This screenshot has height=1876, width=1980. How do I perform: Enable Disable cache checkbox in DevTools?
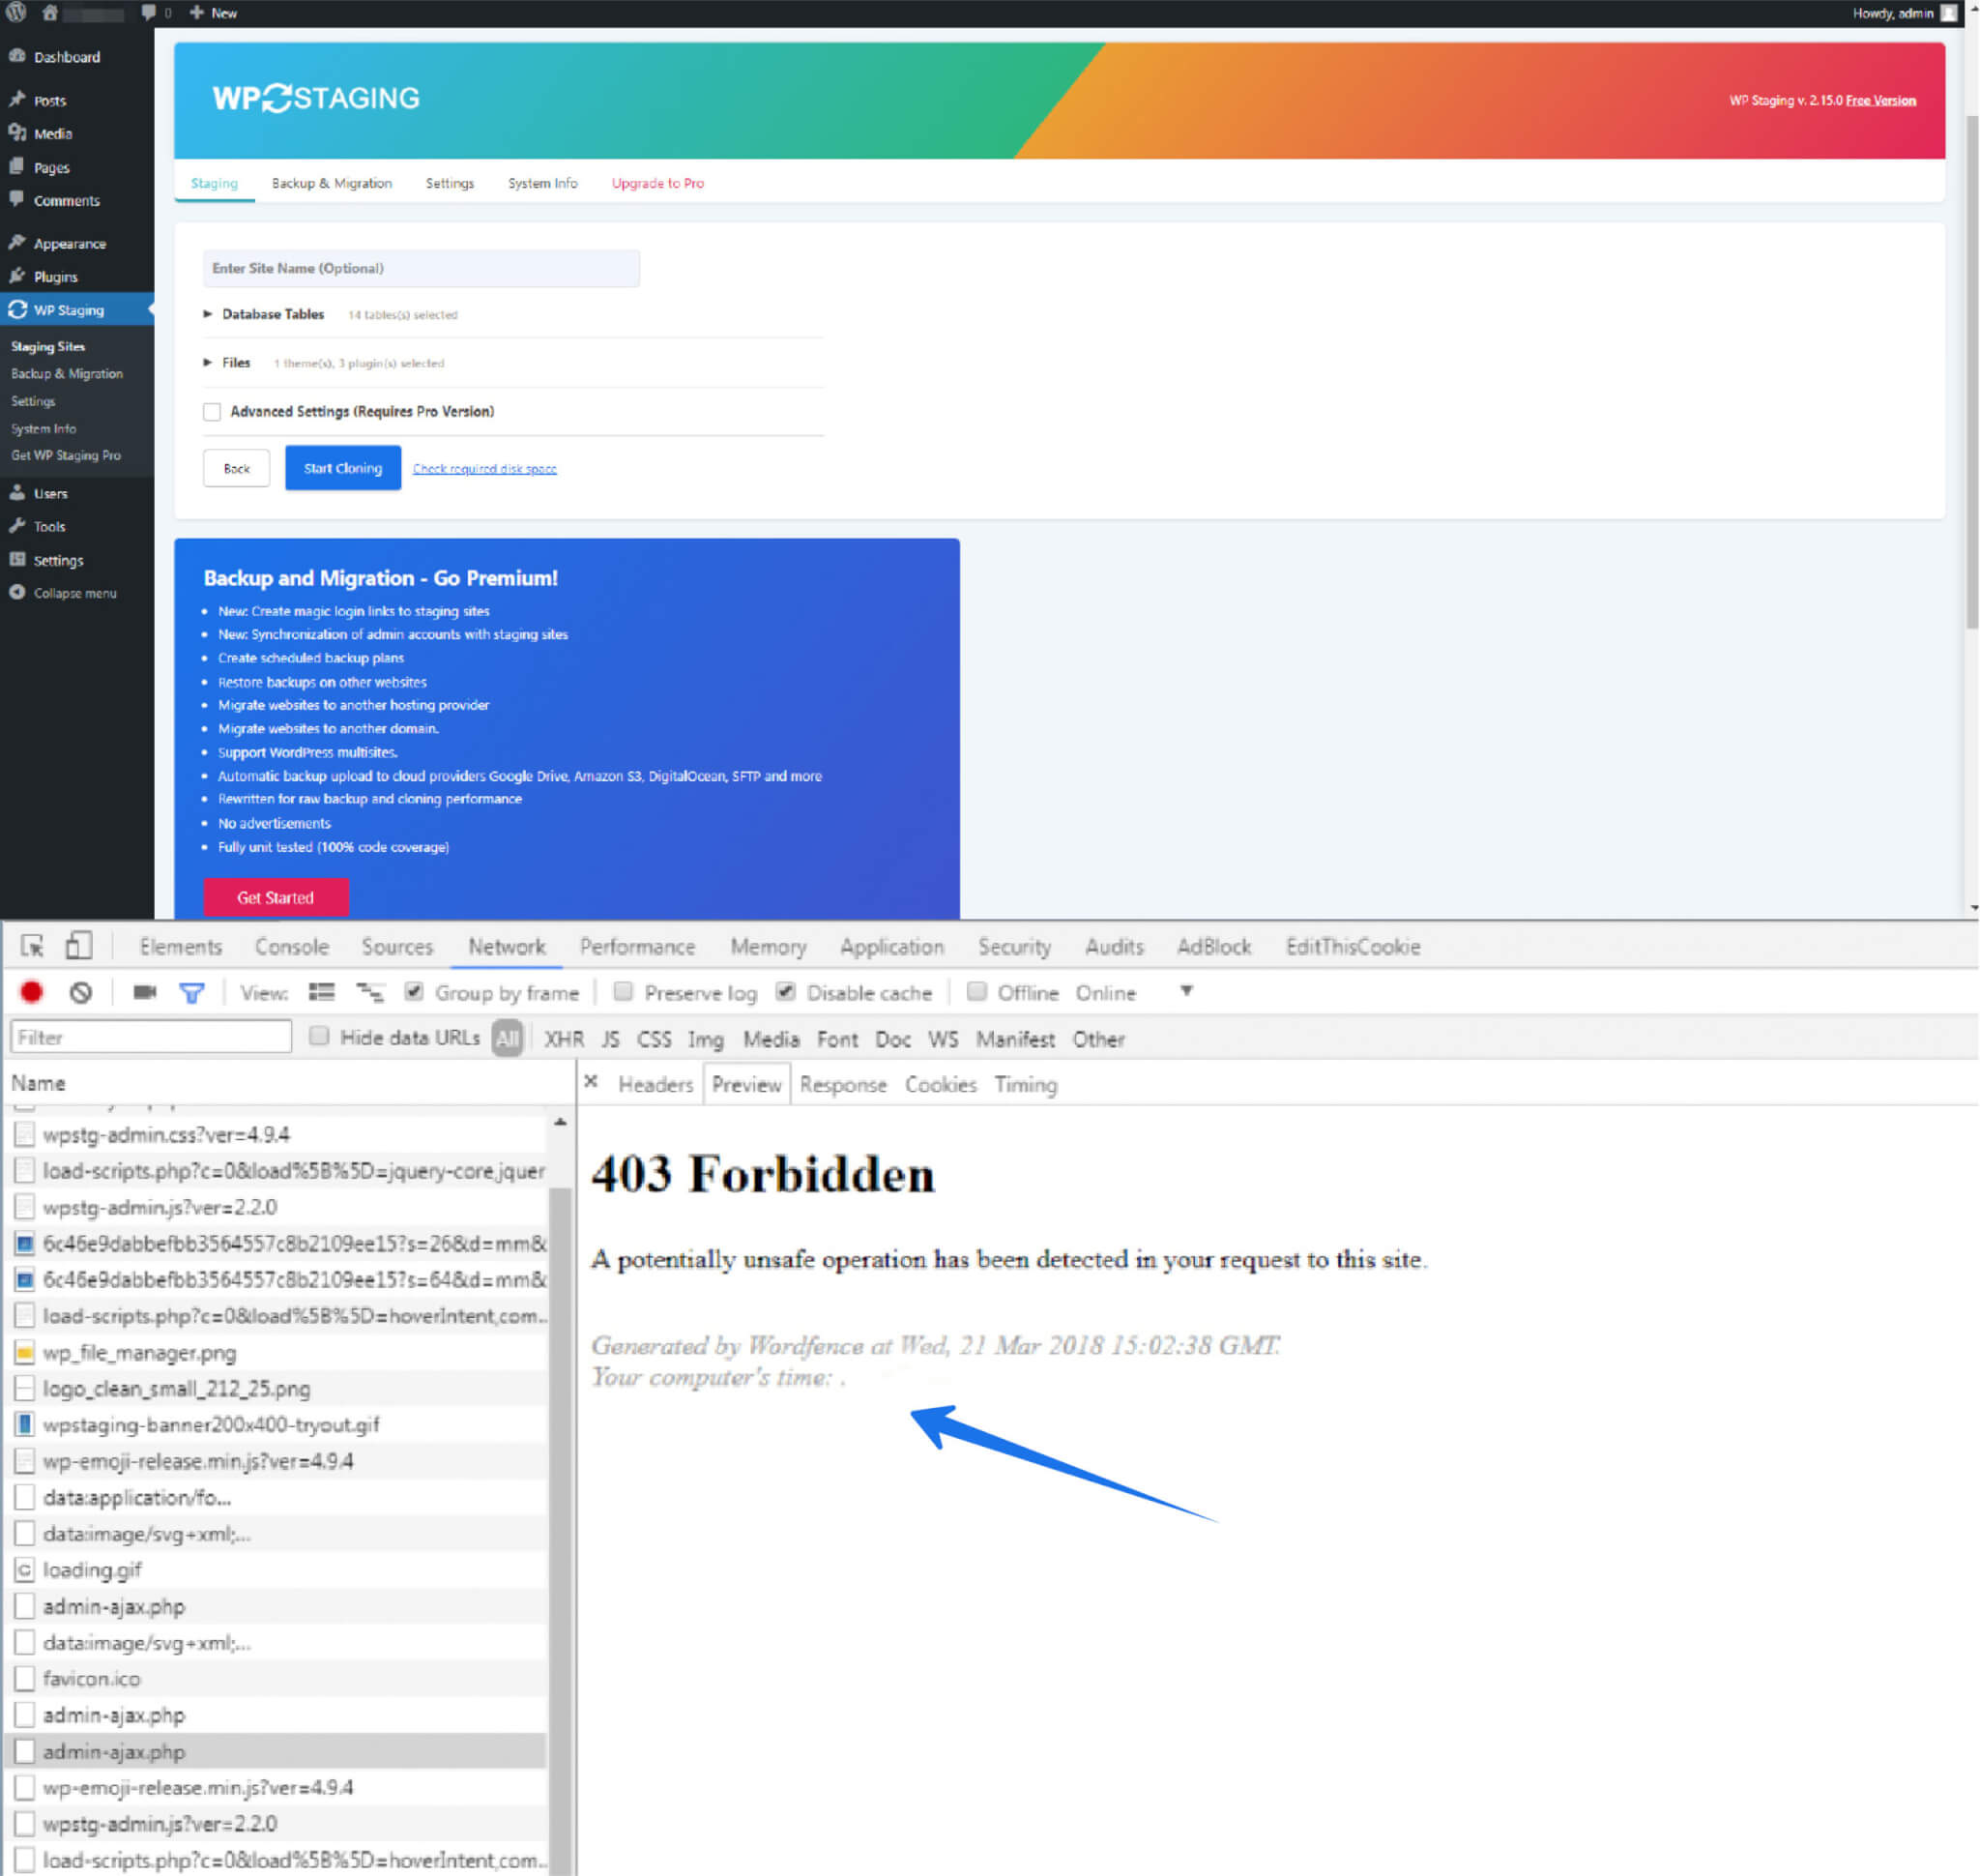pyautogui.click(x=781, y=993)
